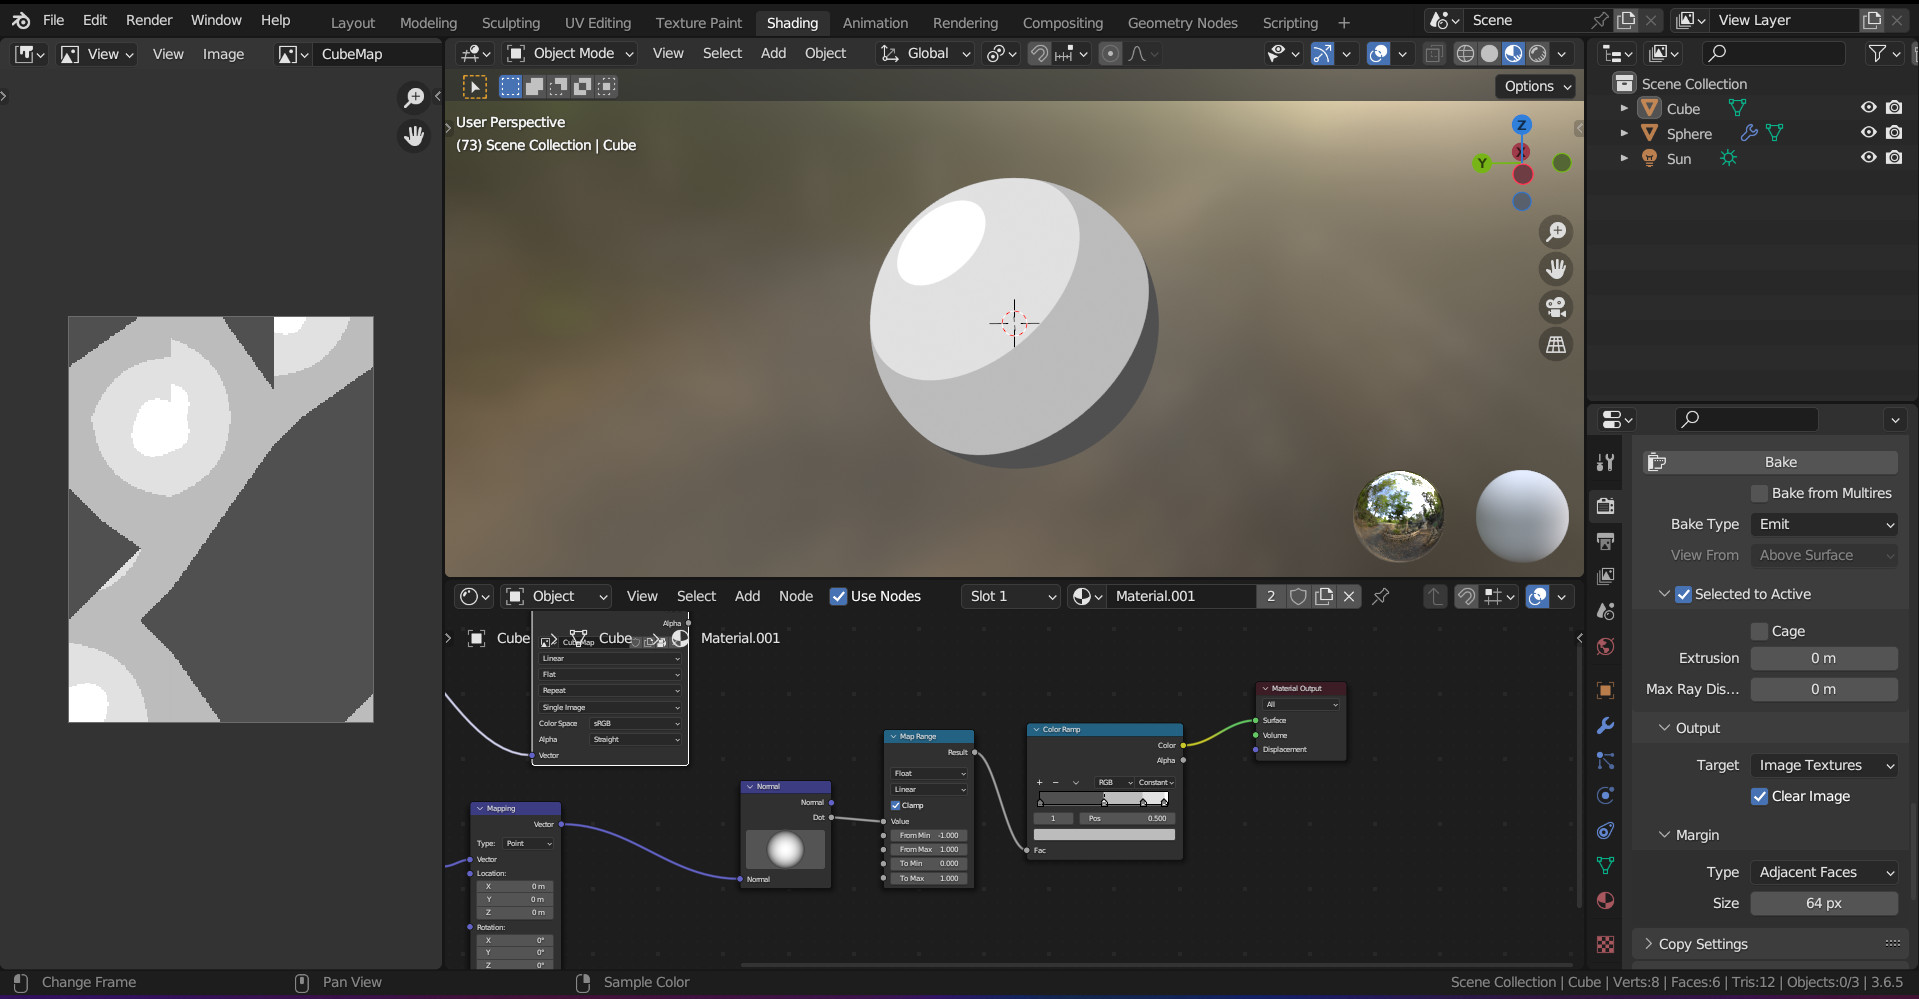Open the Material properties tab
The width and height of the screenshot is (1919, 999).
(x=1605, y=901)
